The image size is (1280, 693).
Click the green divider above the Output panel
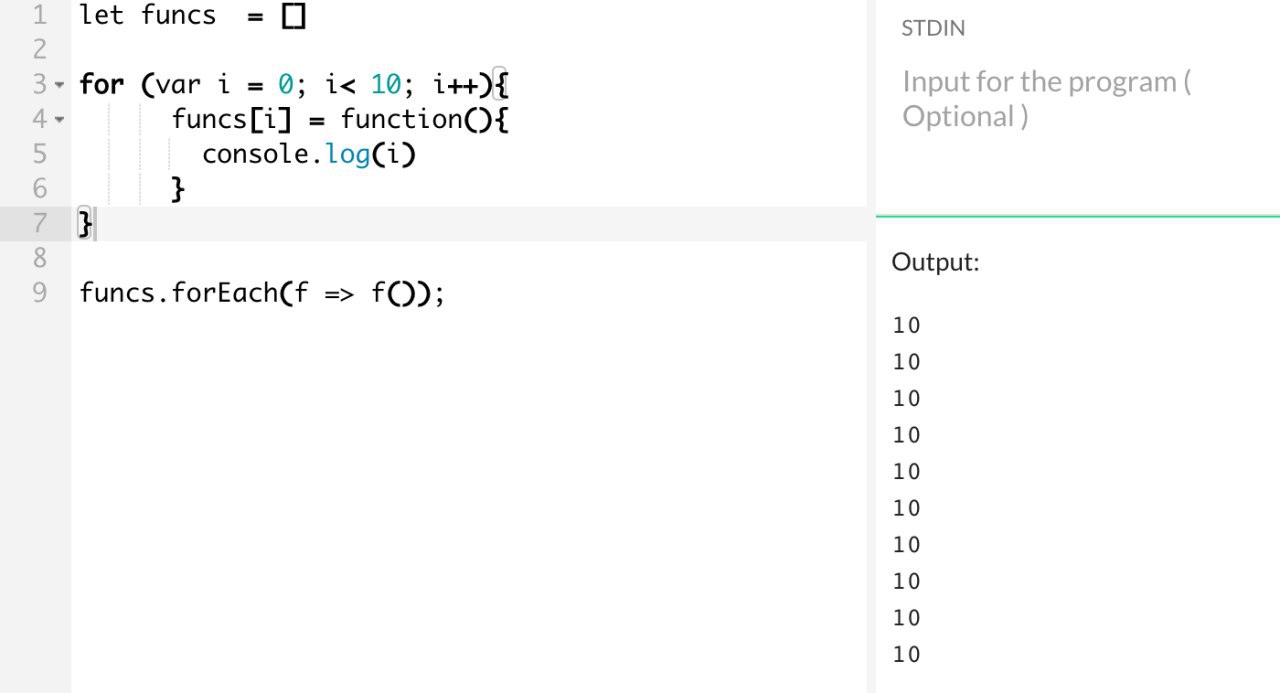(x=1077, y=215)
